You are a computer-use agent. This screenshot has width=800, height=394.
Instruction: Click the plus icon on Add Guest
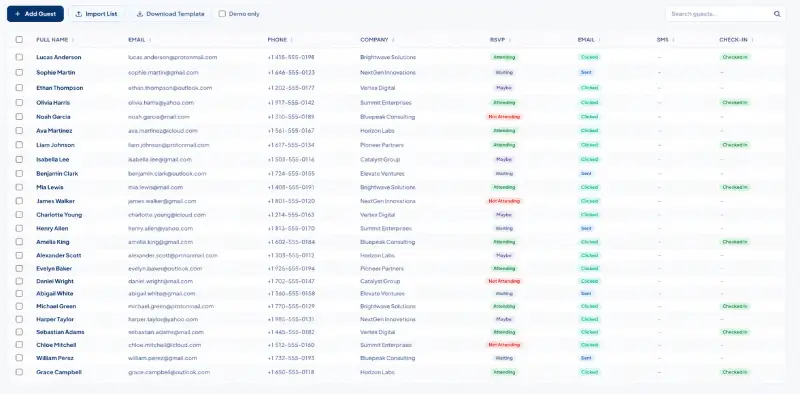[17, 14]
